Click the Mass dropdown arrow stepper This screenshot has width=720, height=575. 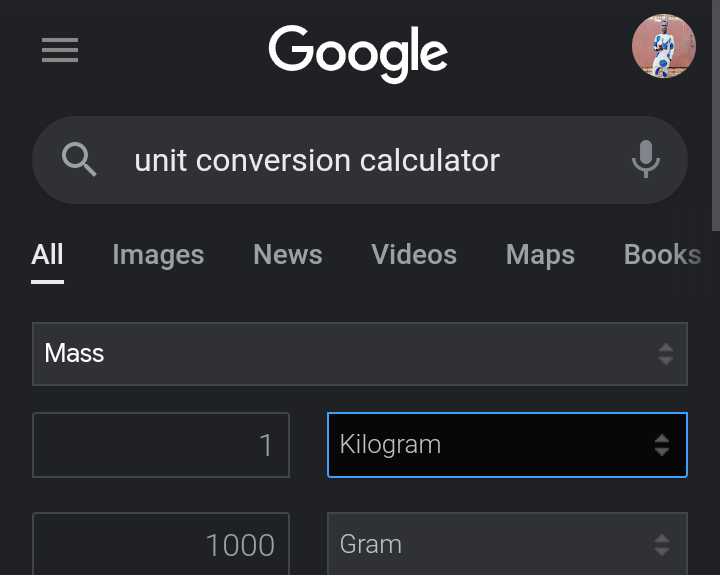point(666,354)
